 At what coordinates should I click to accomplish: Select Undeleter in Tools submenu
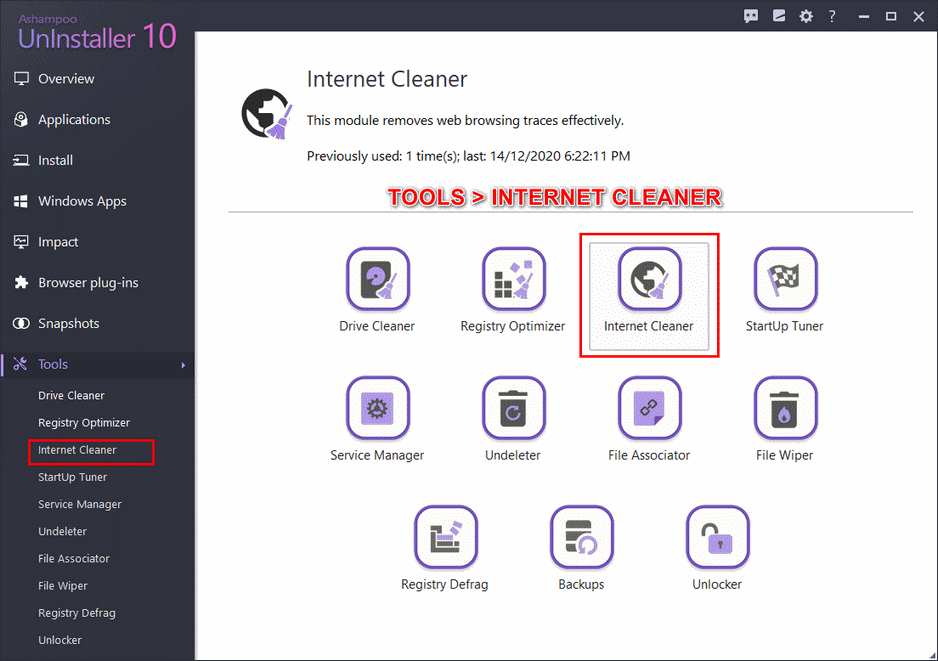point(62,531)
